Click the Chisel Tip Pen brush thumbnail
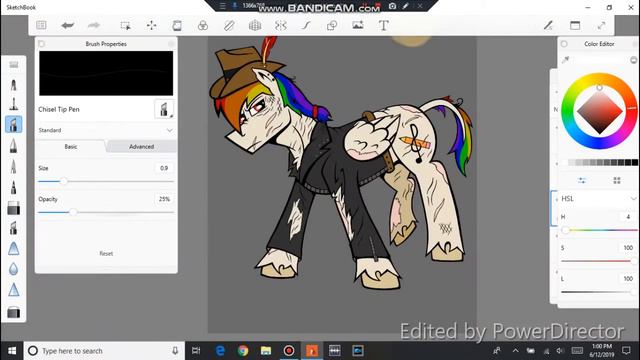The width and height of the screenshot is (640, 360). (164, 109)
